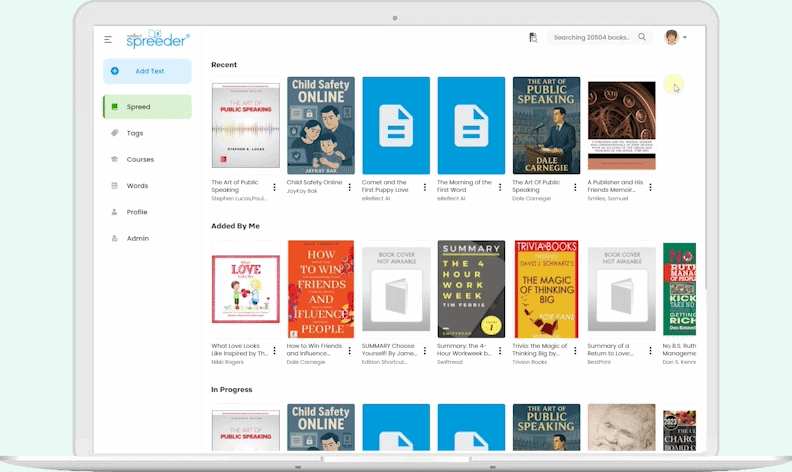The width and height of the screenshot is (792, 472).
Task: Click the user profile avatar
Action: coord(671,37)
